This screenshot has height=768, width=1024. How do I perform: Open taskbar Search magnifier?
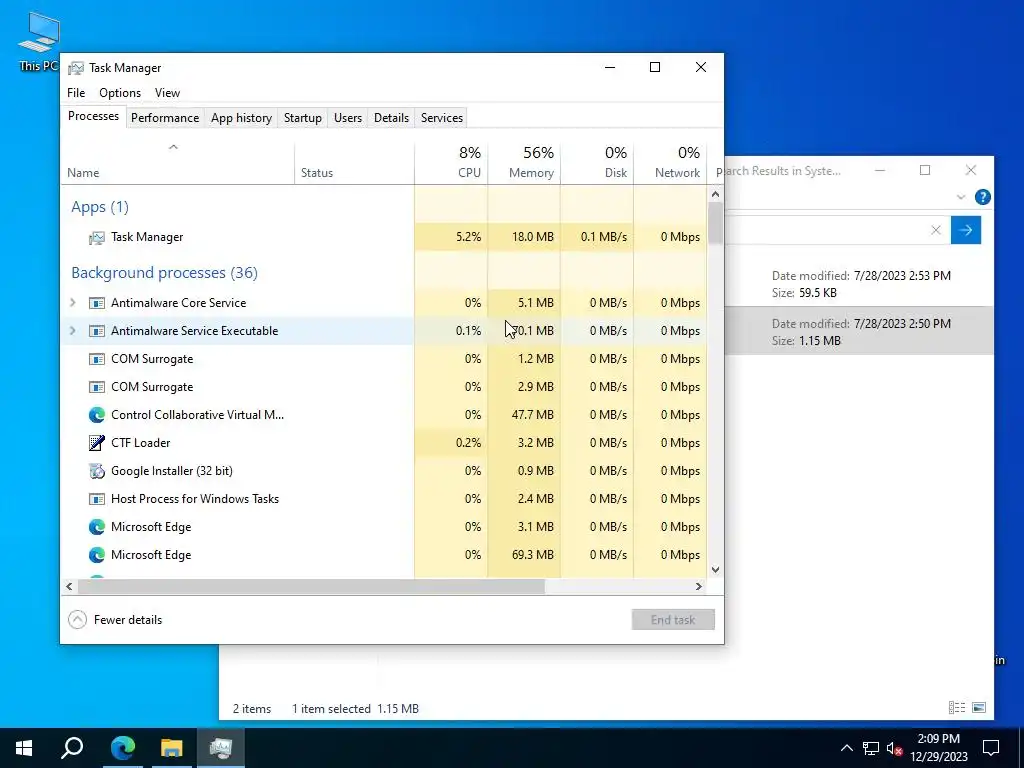(72, 748)
